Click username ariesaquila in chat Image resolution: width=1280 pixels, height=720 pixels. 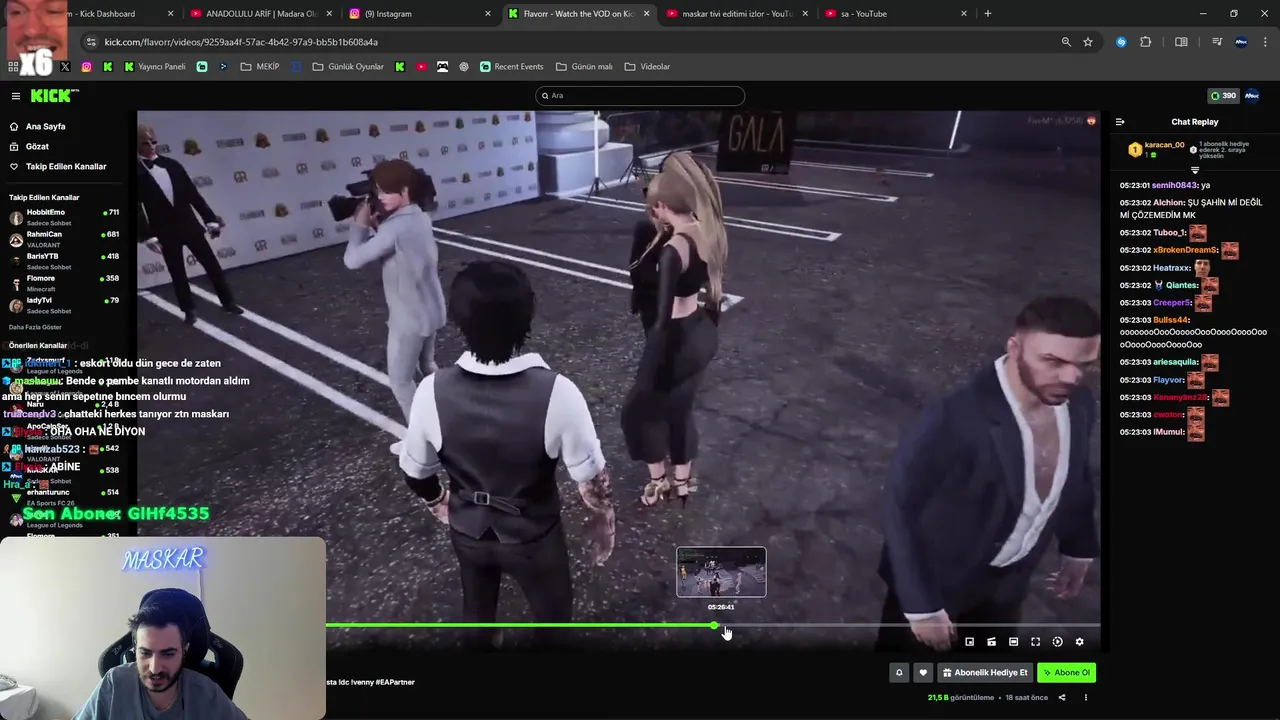click(x=1176, y=362)
